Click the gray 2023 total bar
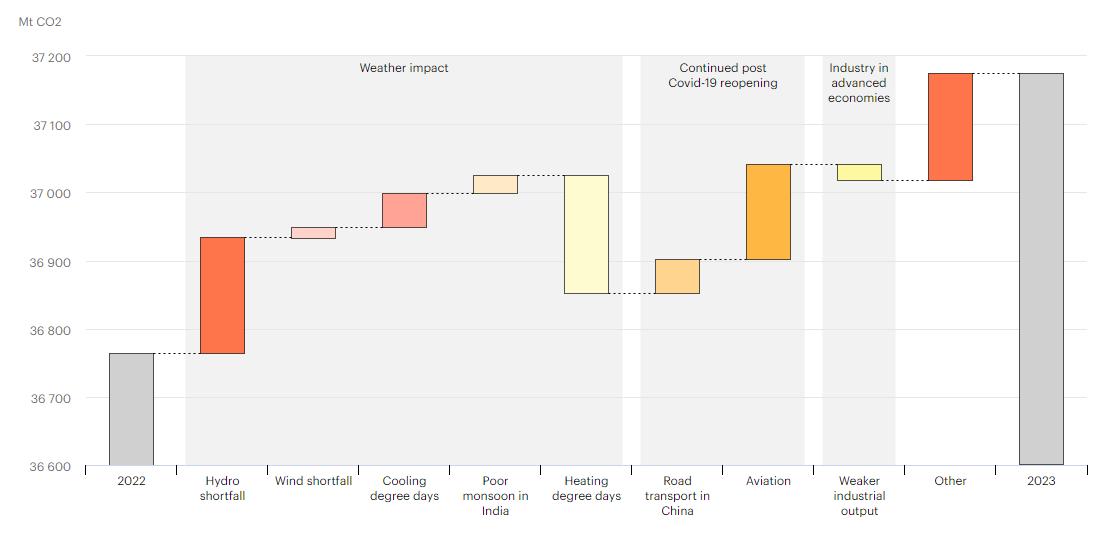Screen dimensions: 1111x537 [x=1041, y=269]
